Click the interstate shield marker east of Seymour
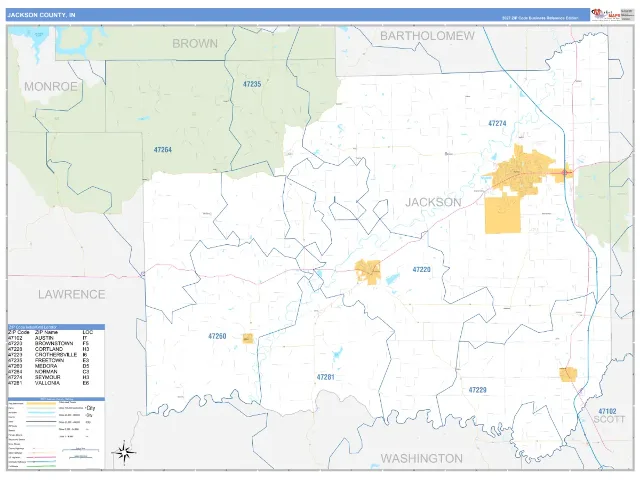This screenshot has width=640, height=480. point(564,173)
